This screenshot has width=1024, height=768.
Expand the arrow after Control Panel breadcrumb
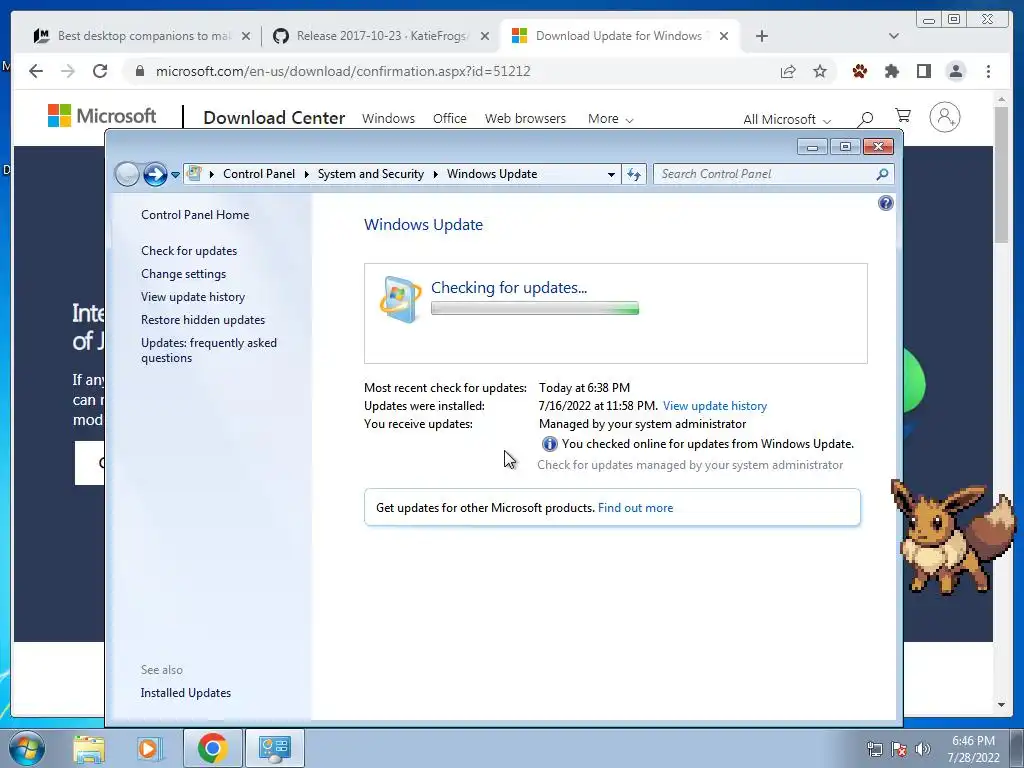[x=306, y=174]
